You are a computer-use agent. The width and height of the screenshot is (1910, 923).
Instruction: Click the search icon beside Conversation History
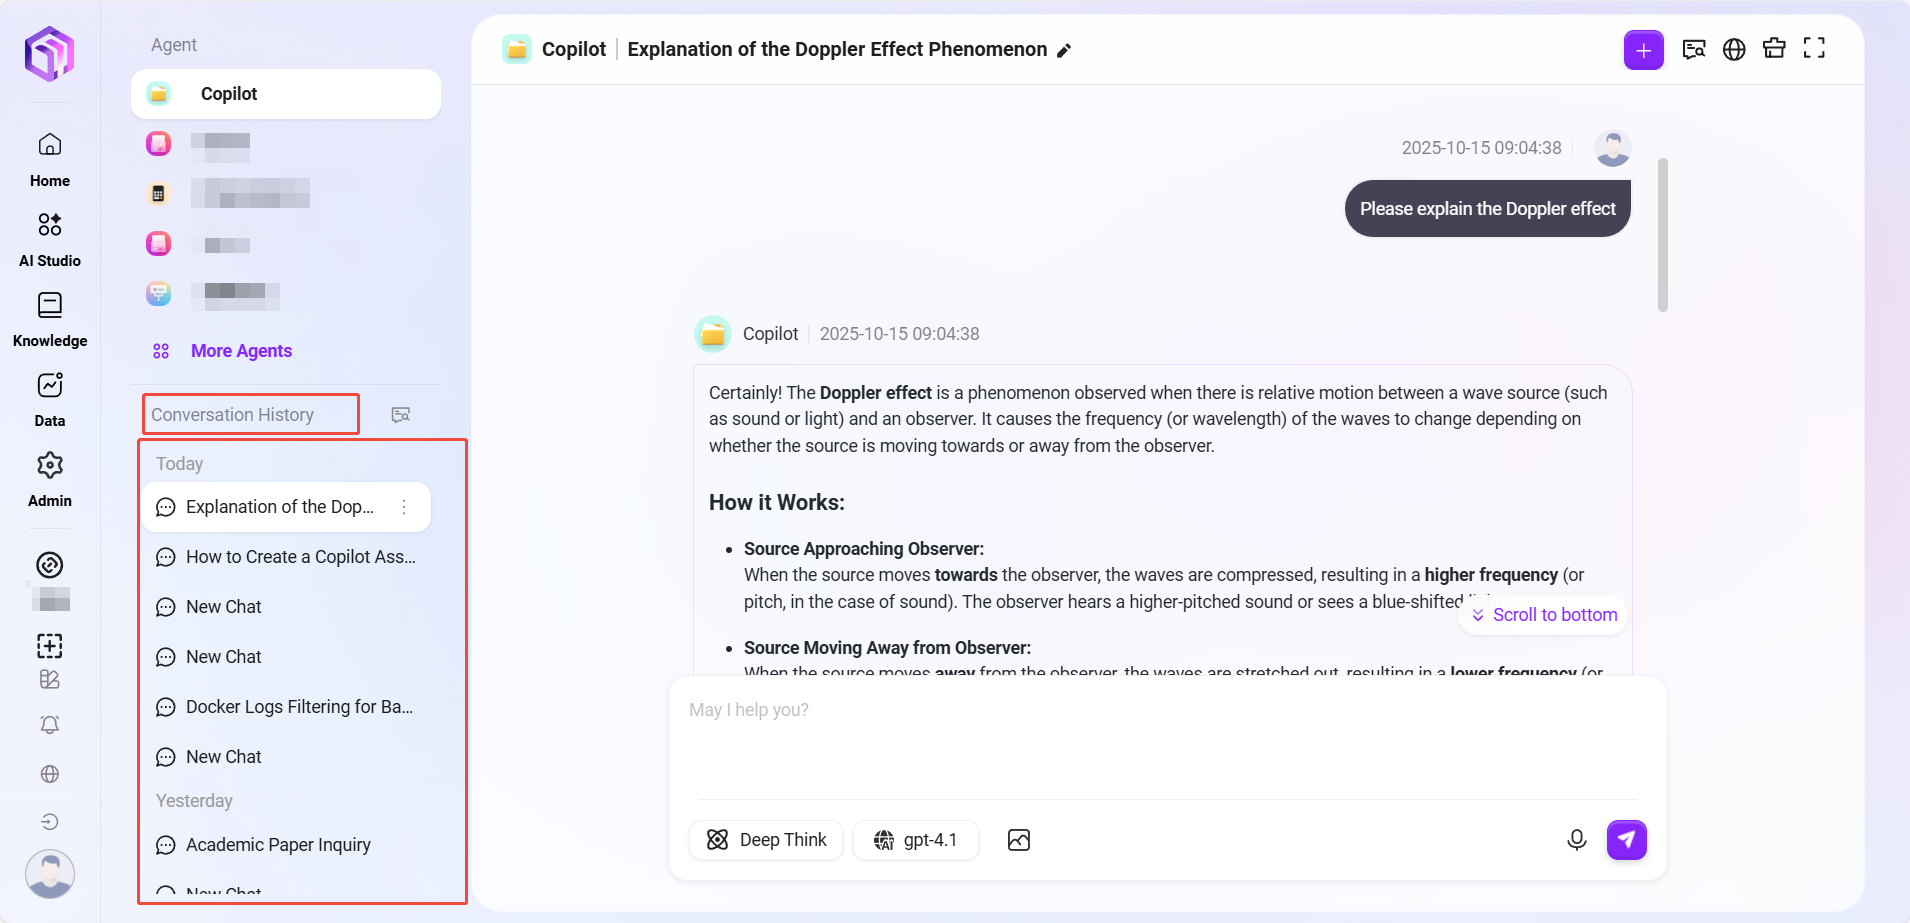pyautogui.click(x=401, y=415)
